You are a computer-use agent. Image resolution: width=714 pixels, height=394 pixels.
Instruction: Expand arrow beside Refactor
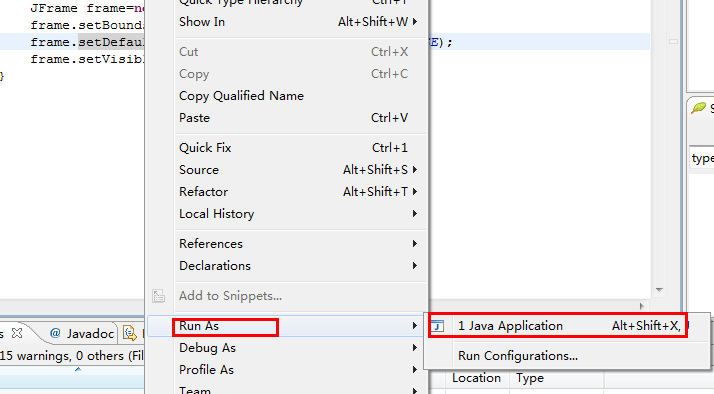(415, 191)
